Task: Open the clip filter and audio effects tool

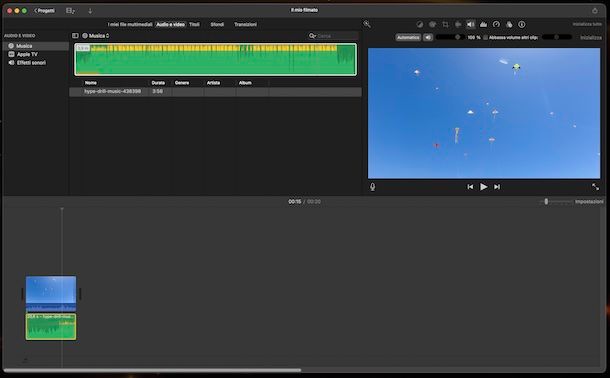Action: point(509,24)
